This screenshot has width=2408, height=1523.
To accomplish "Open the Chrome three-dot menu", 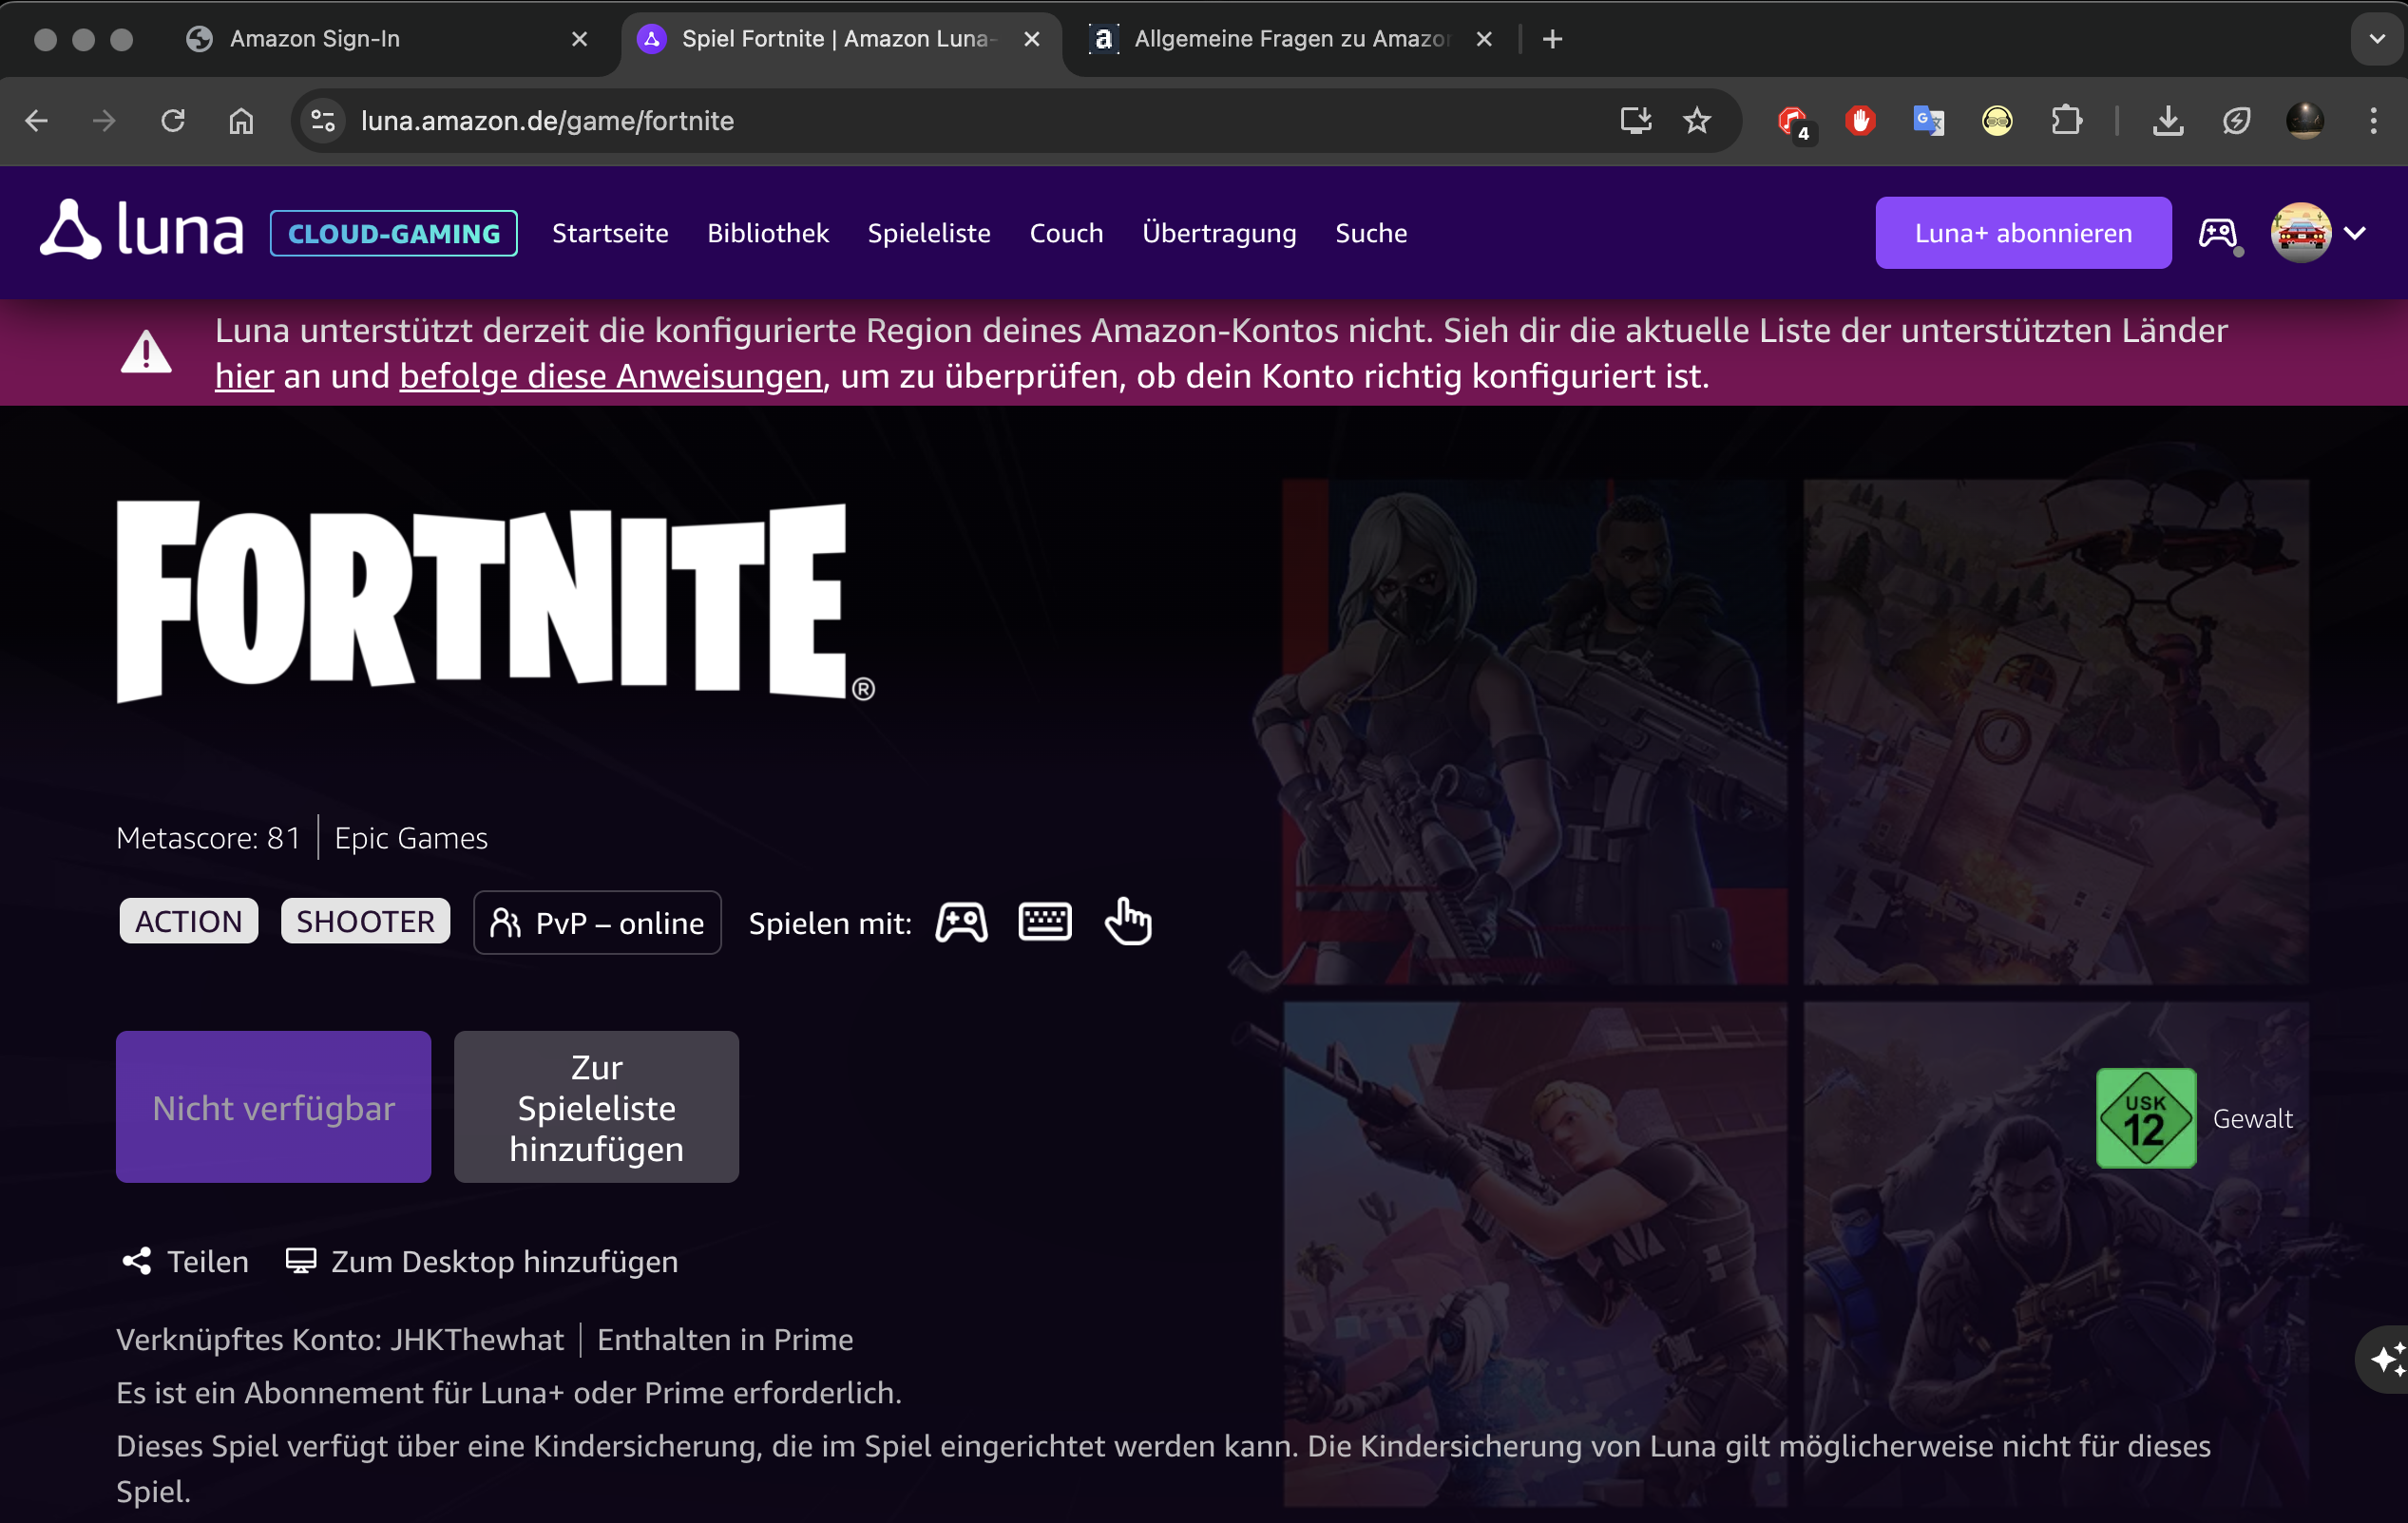I will coord(2373,121).
